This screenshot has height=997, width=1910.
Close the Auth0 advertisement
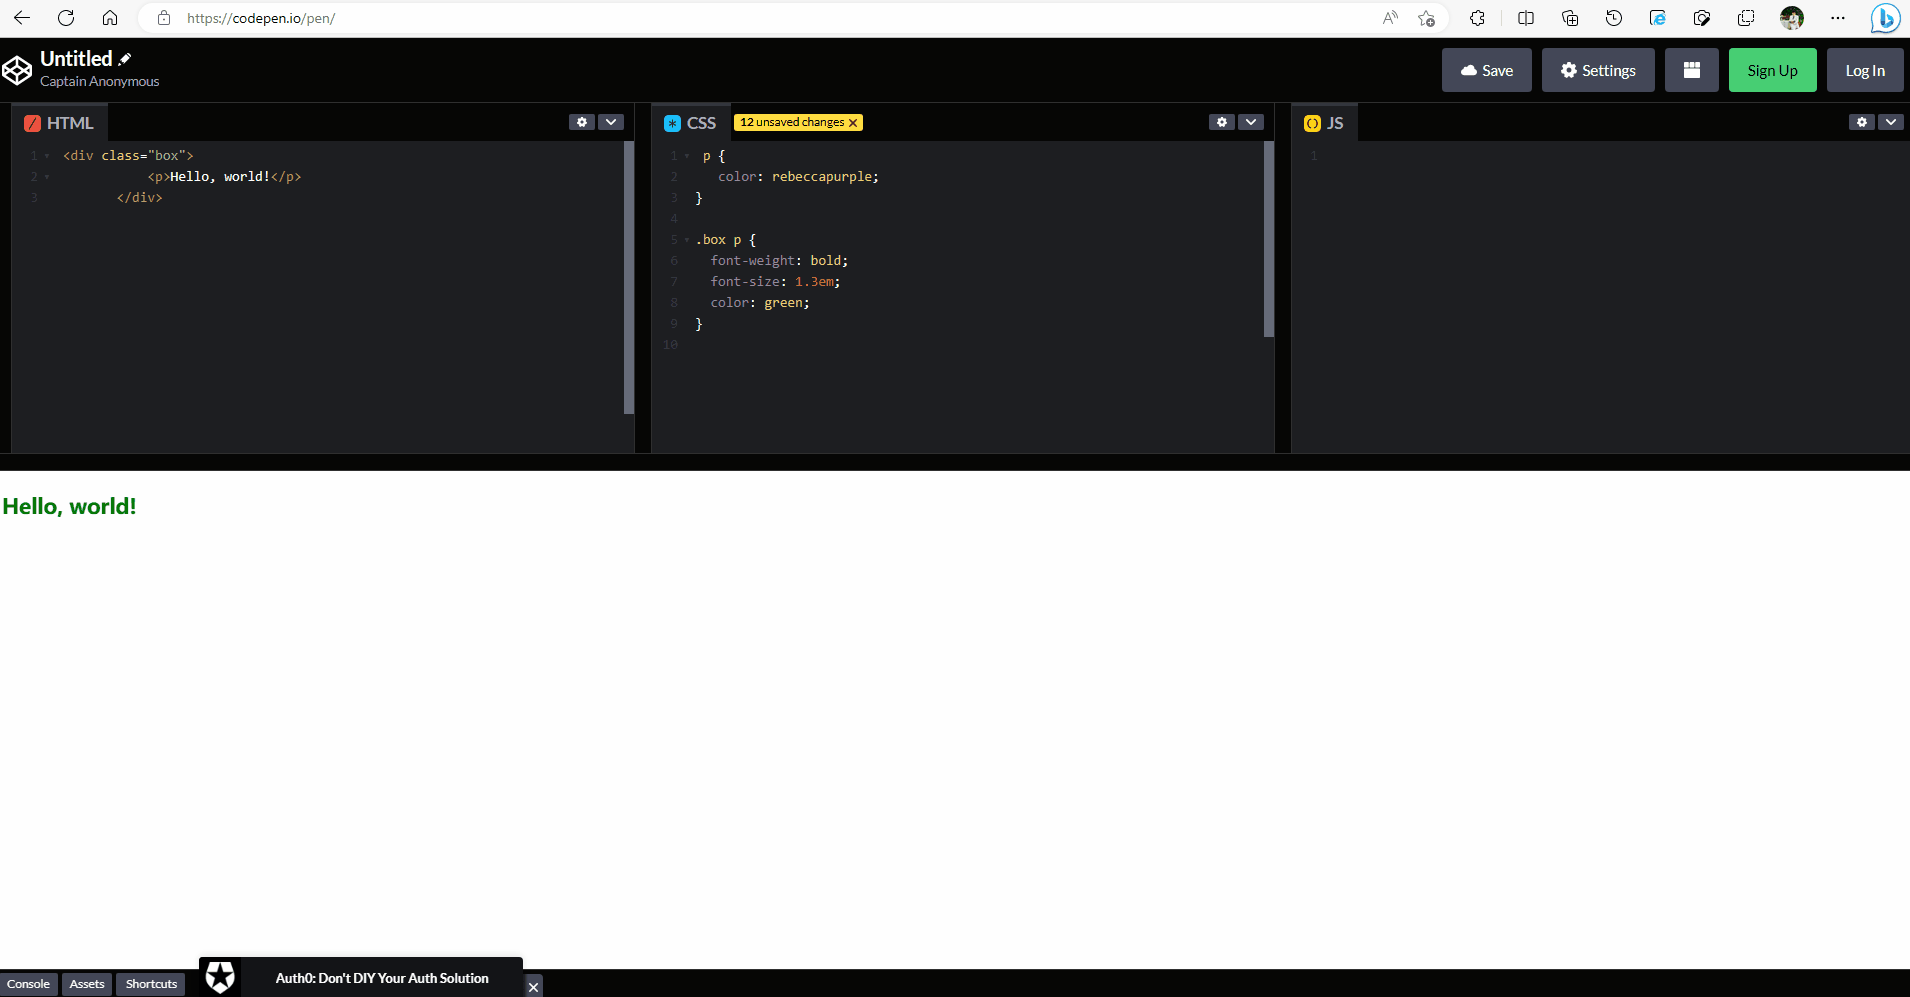534,987
